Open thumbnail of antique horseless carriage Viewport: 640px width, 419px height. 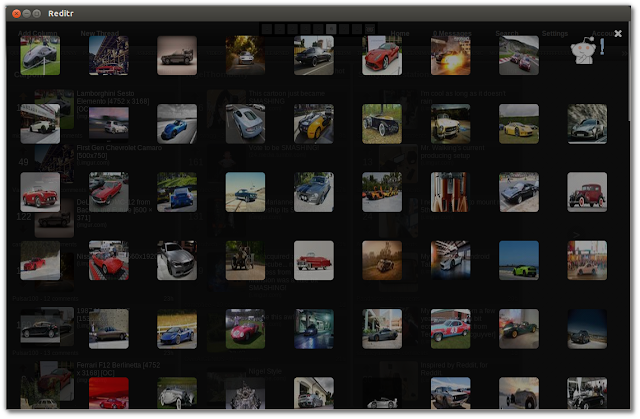coord(245,260)
